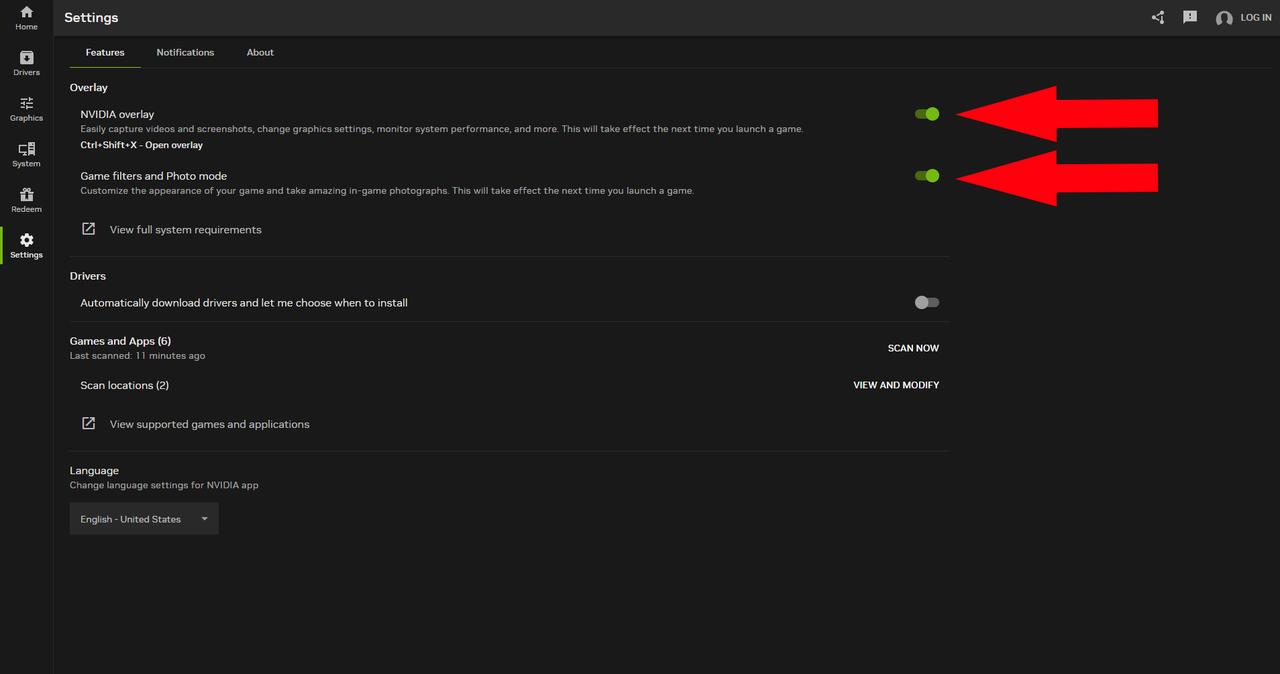Viewport: 1280px width, 674px height.
Task: Click the Overlay section heading
Action: tap(89, 88)
